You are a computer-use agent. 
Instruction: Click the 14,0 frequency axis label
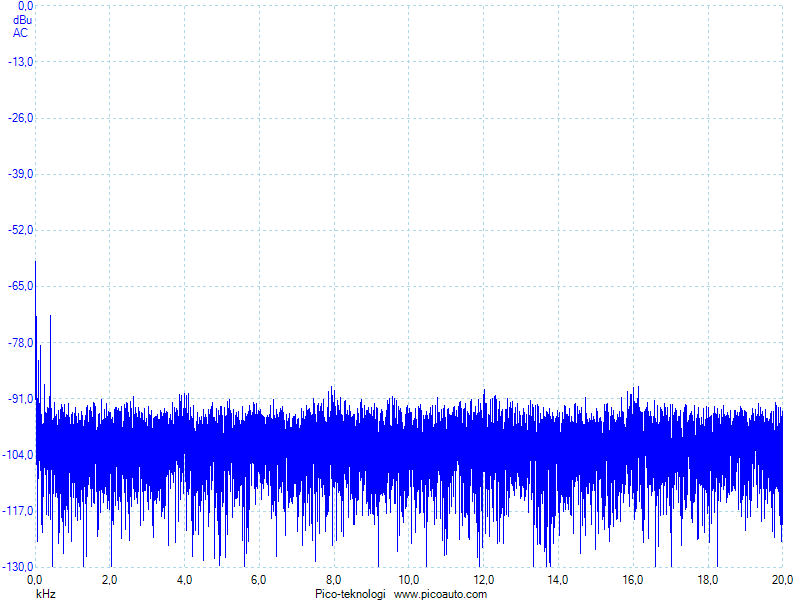tap(558, 580)
